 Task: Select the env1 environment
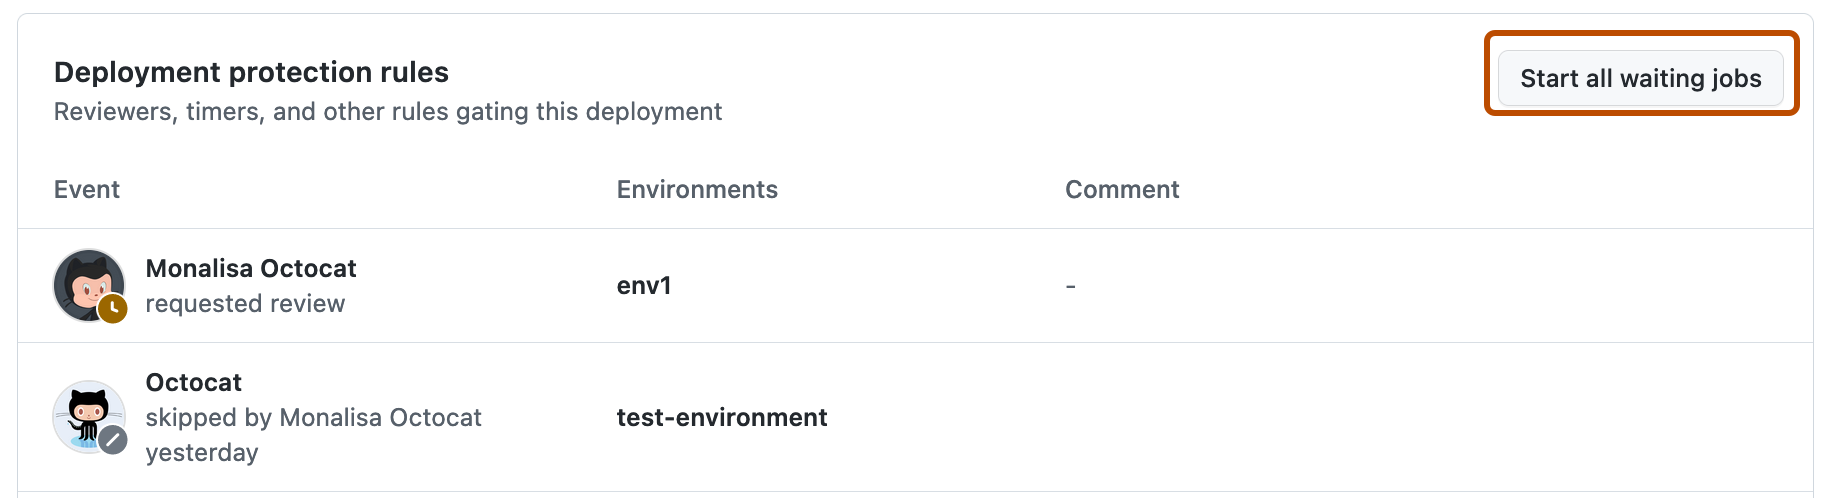coord(644,286)
